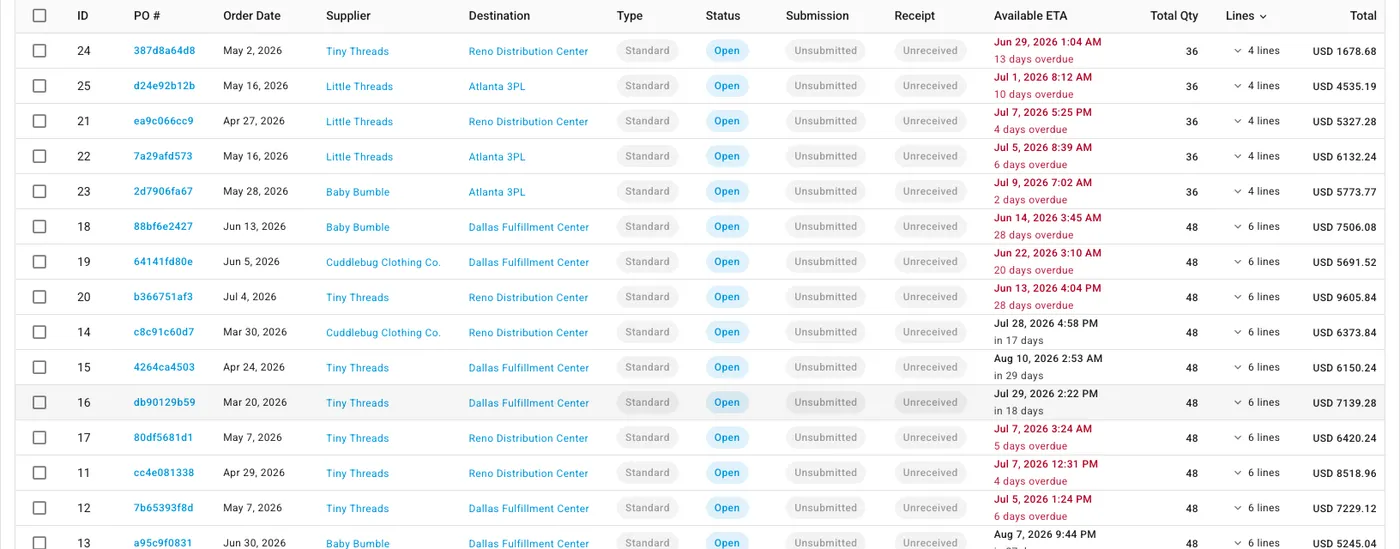The image size is (1400, 549).
Task: Select the checkbox for PO 2d7906fa67
Action: coord(39,191)
